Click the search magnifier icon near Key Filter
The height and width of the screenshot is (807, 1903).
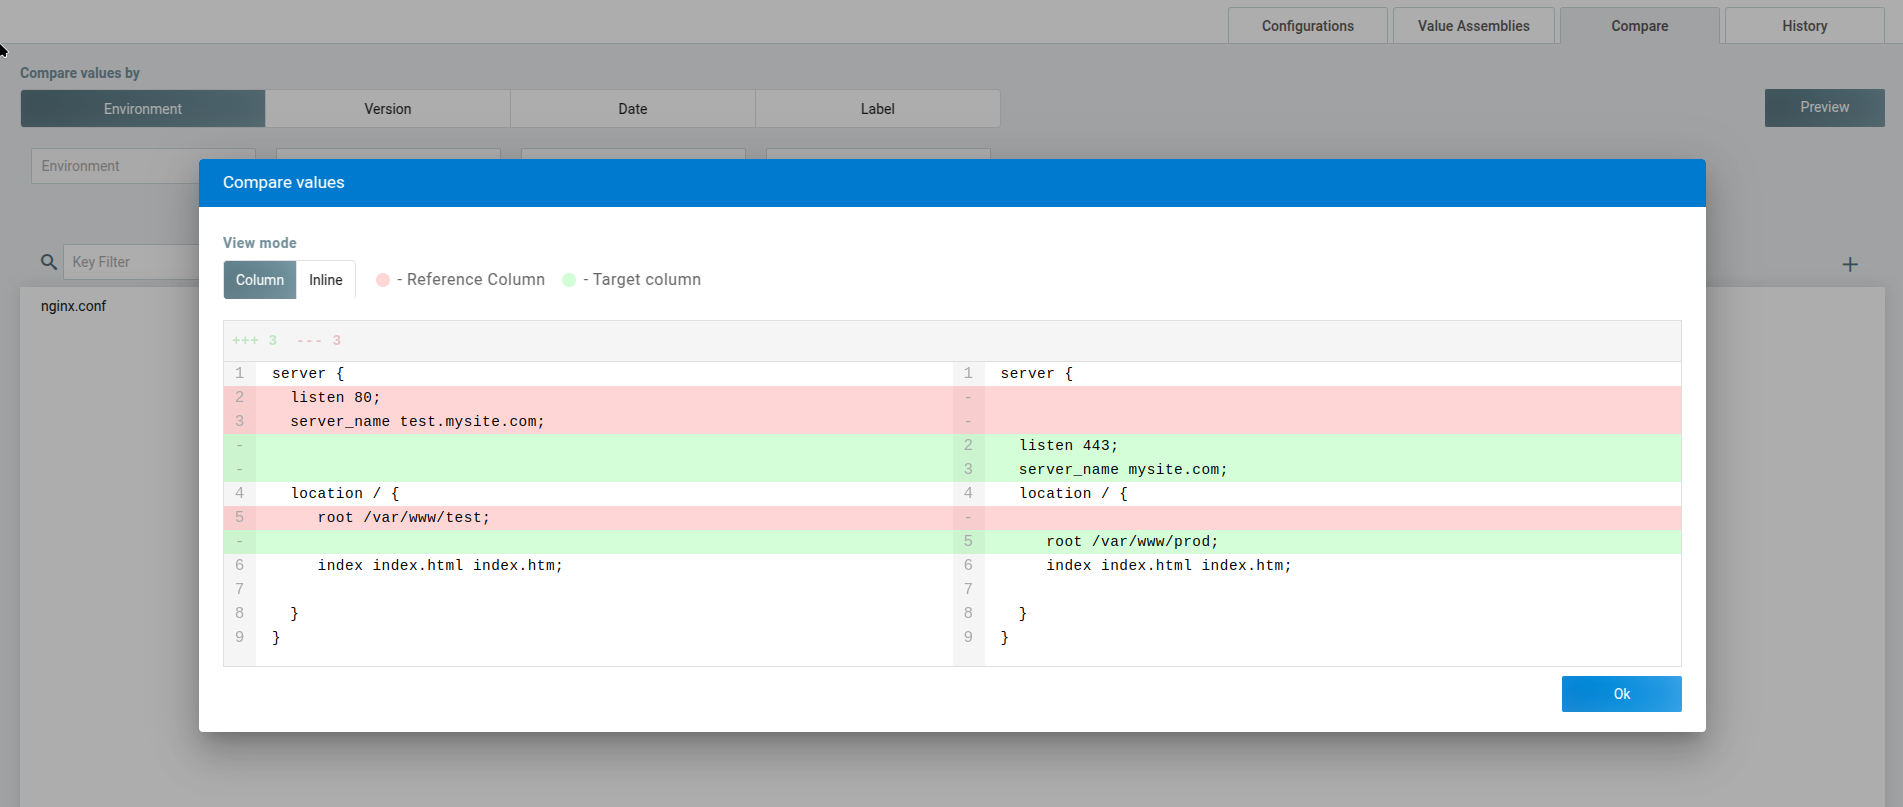click(48, 262)
